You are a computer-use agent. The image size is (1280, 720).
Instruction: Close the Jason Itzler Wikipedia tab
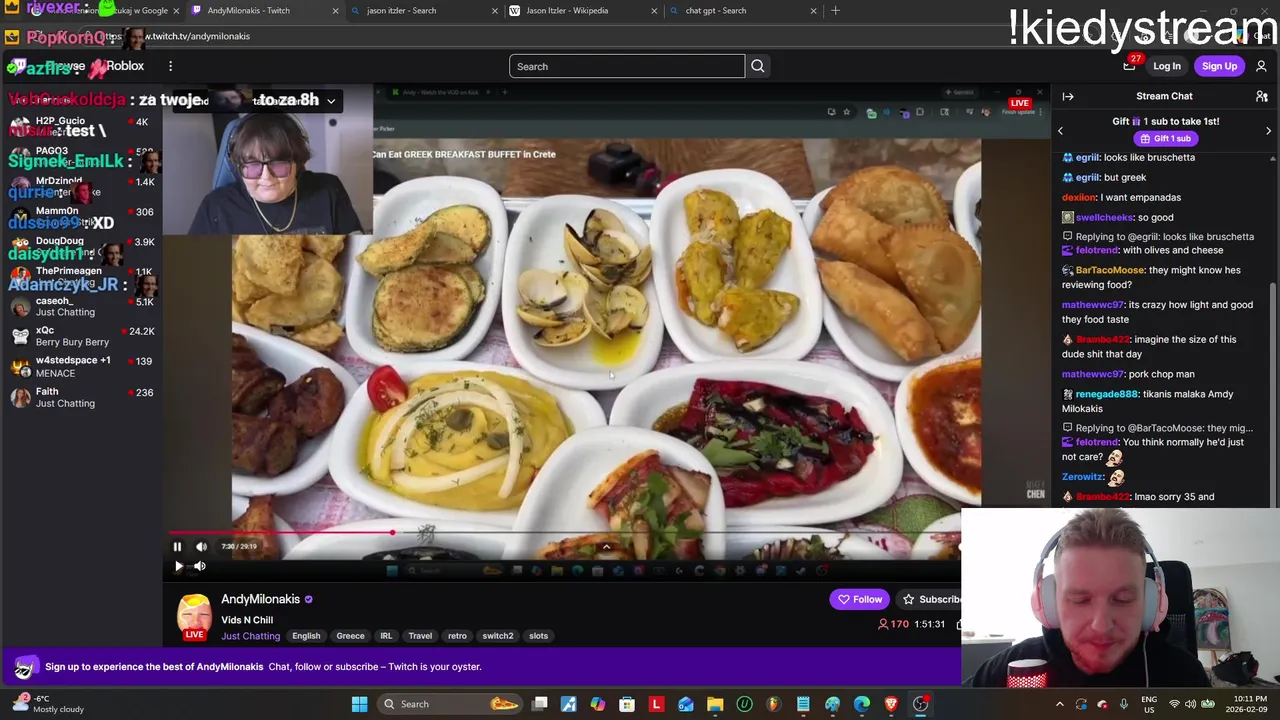point(654,11)
